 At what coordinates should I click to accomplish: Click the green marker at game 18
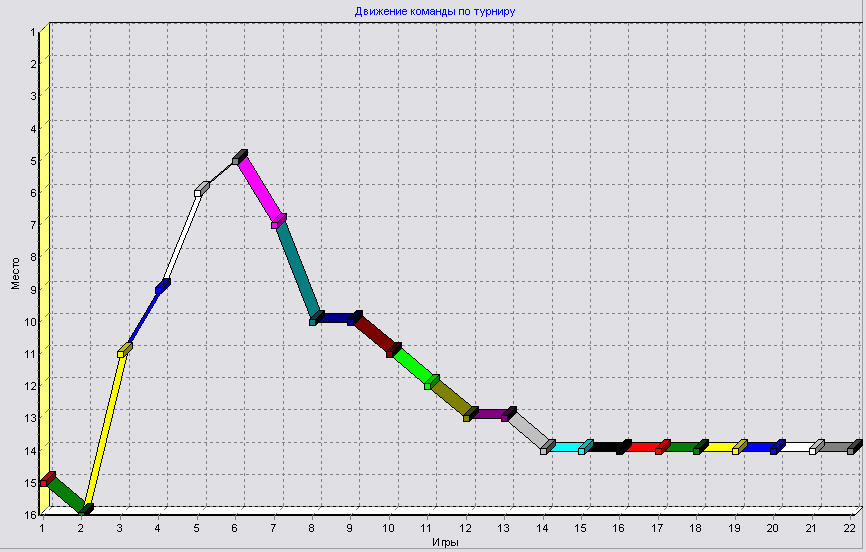click(700, 447)
